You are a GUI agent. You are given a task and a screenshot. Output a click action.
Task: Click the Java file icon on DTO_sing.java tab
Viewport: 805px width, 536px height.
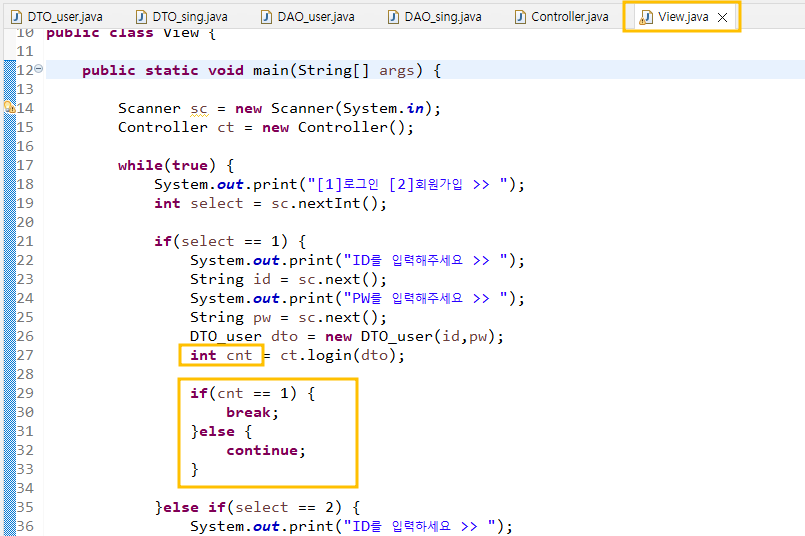coord(141,17)
